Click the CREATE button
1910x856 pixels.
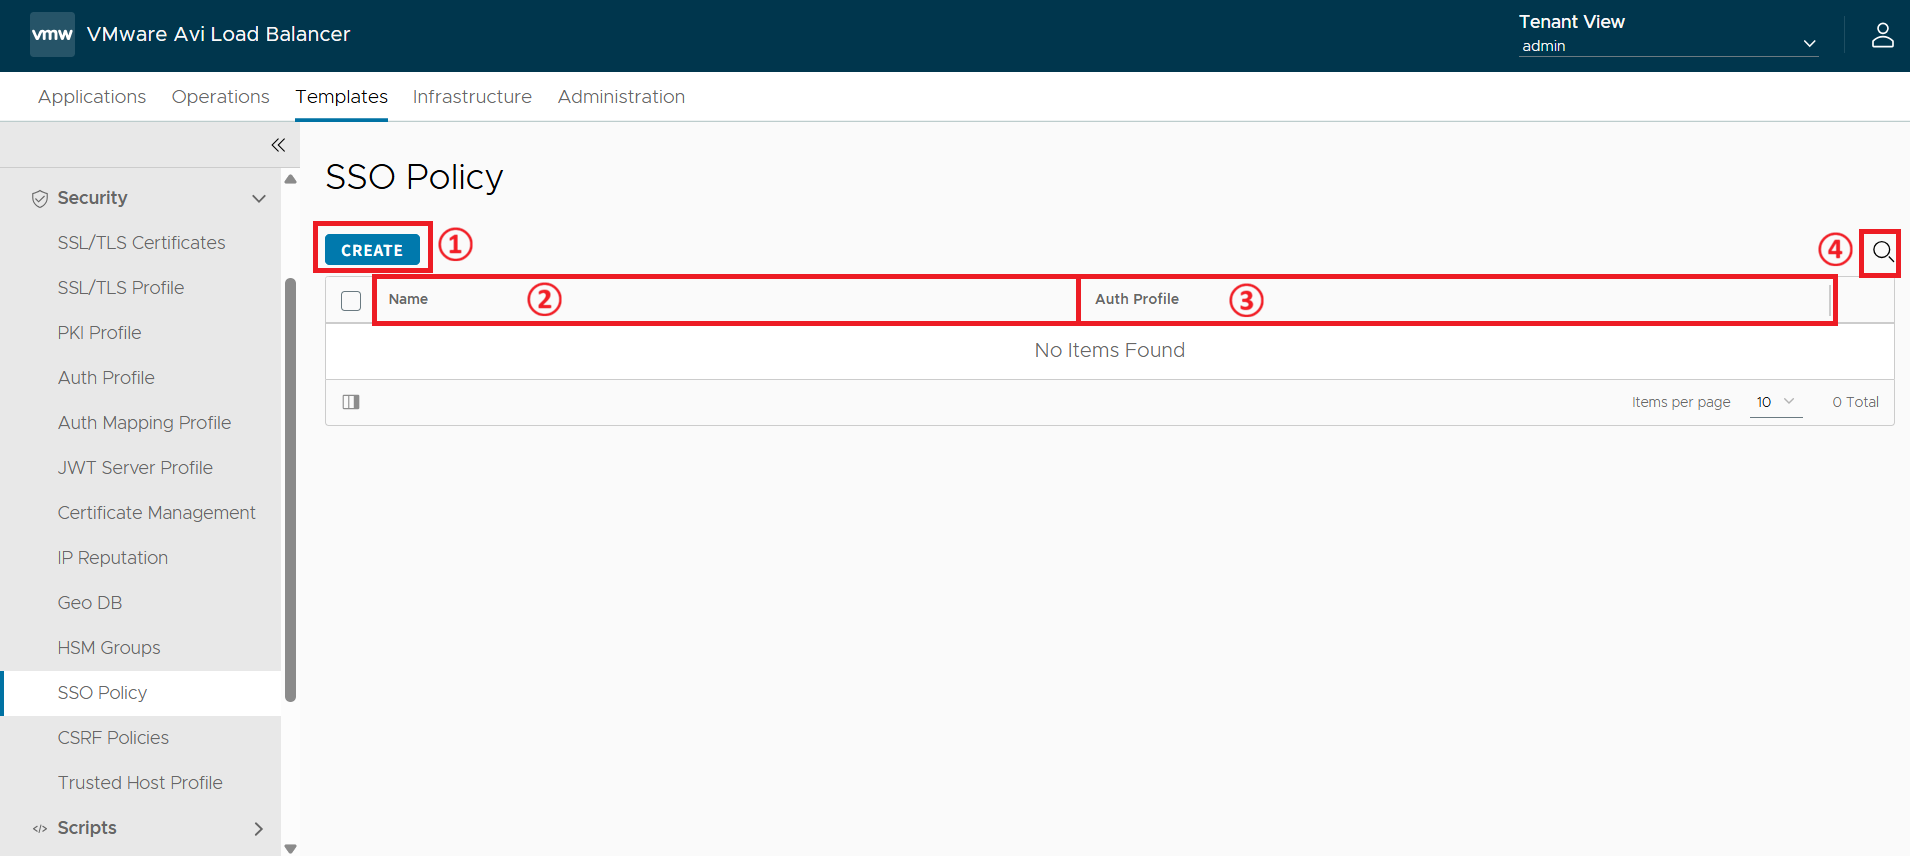(x=372, y=250)
